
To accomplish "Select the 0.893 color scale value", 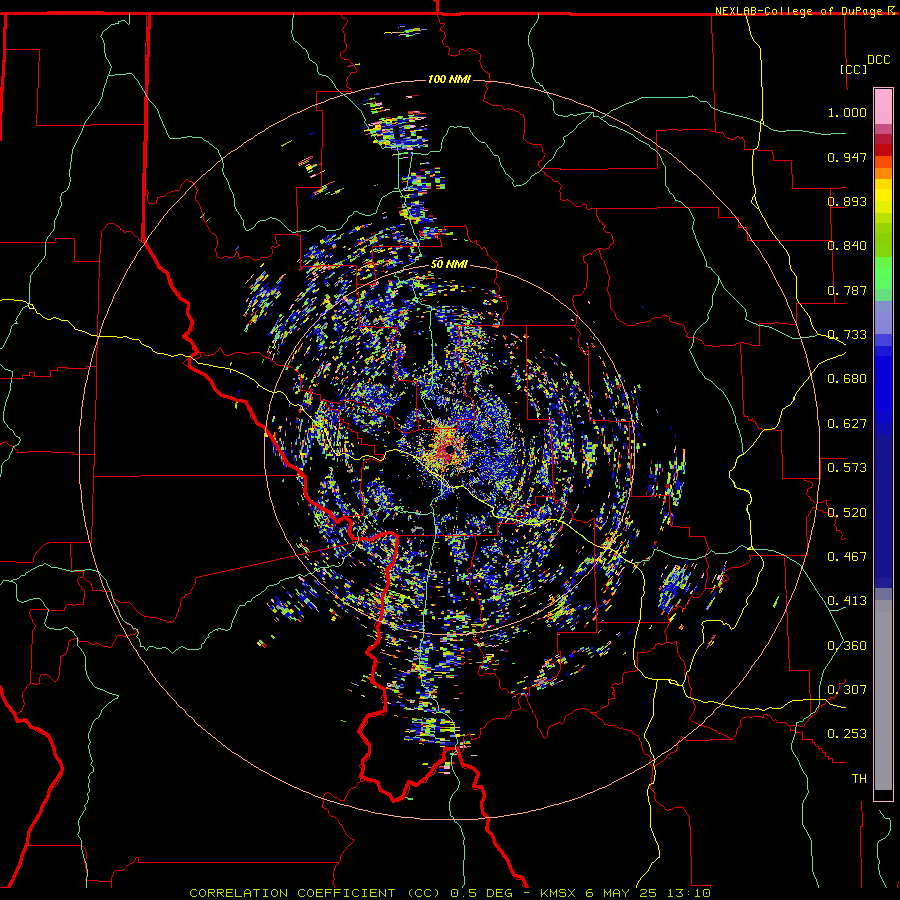I will 847,201.
